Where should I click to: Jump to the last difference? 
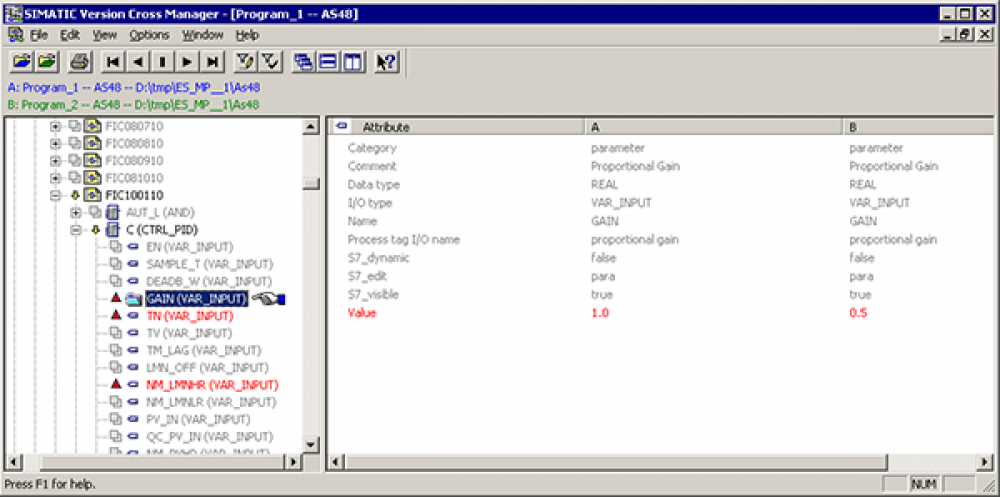212,62
